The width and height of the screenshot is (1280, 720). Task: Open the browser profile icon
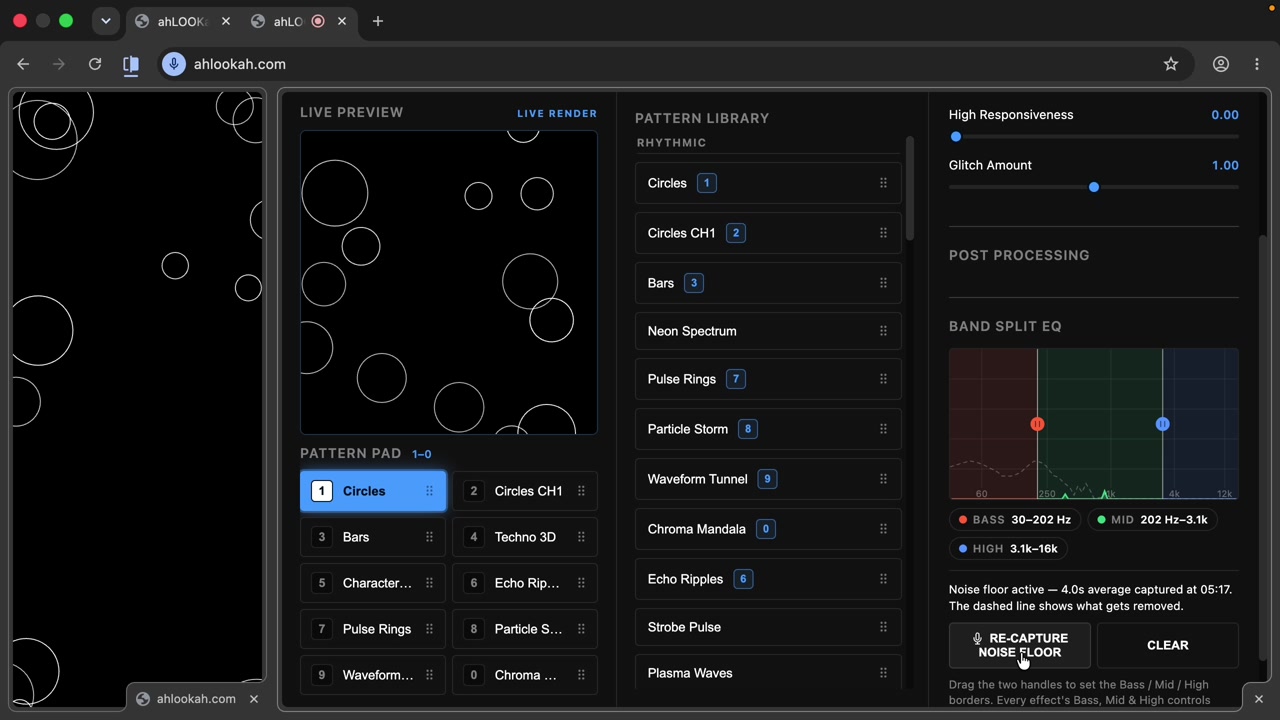click(1221, 64)
